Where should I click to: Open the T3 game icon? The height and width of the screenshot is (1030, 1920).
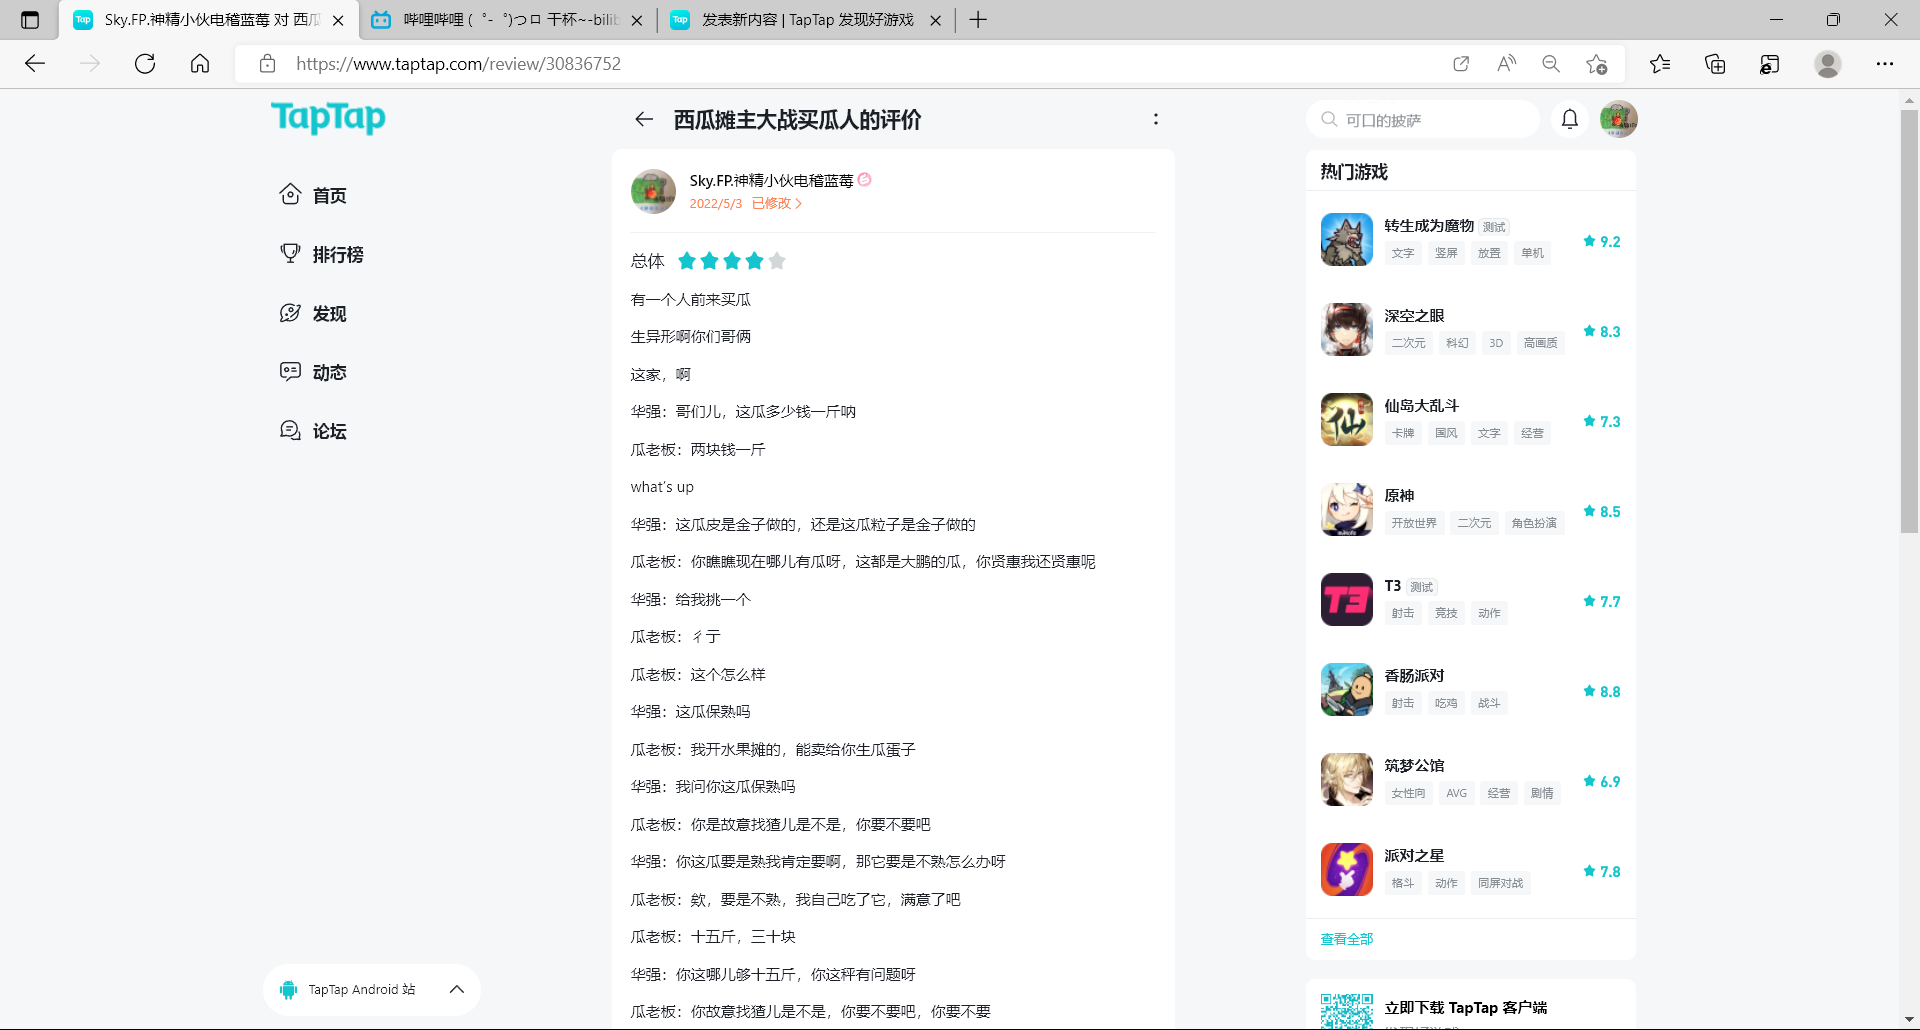click(1346, 600)
